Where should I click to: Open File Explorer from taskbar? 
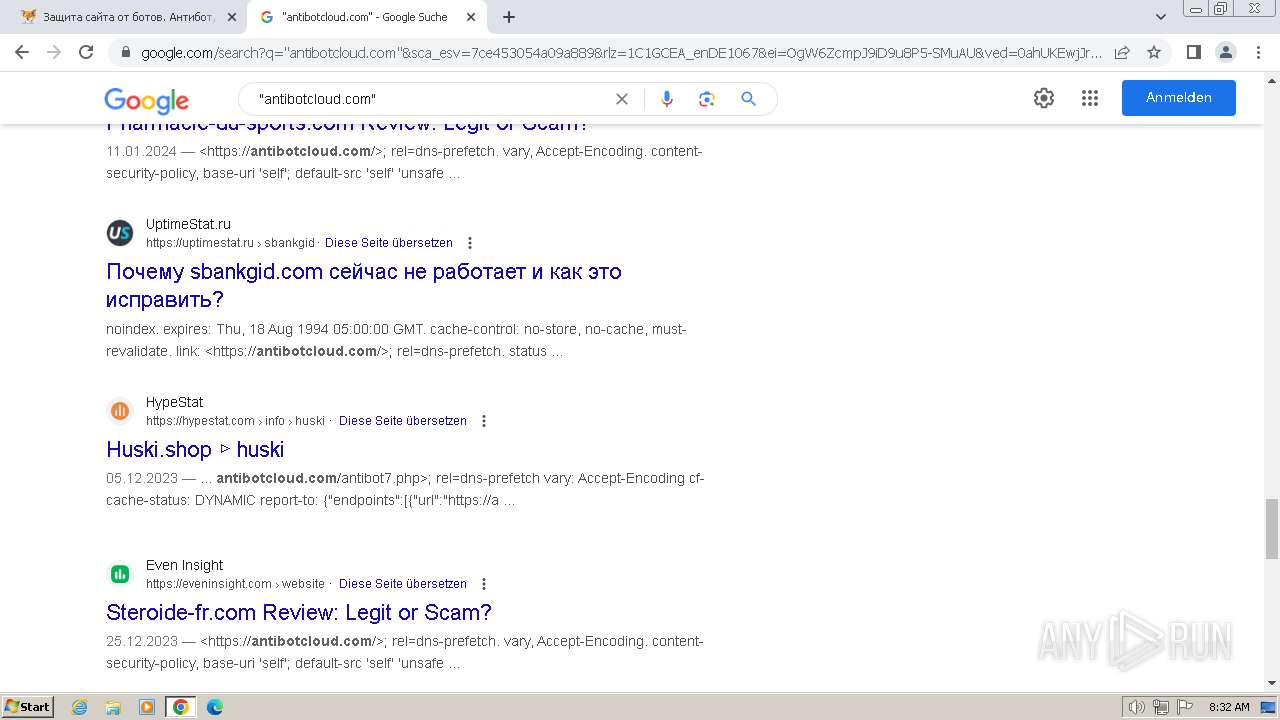(113, 707)
